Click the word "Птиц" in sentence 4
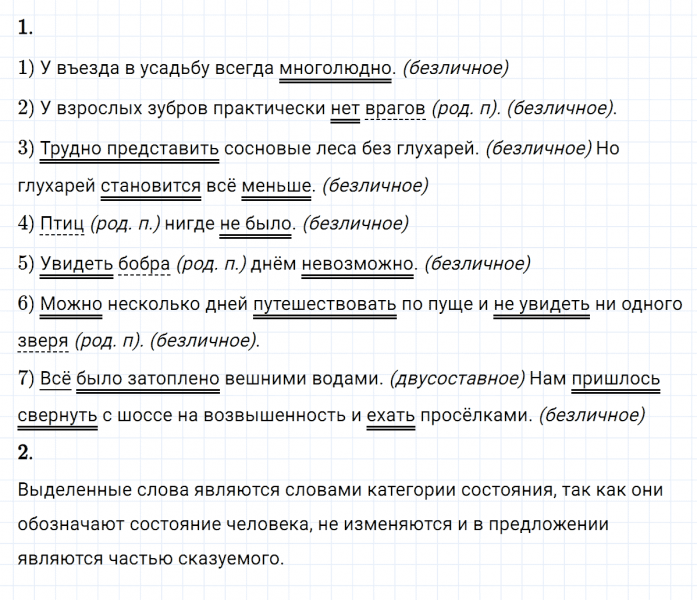Image resolution: width=697 pixels, height=600 pixels. (x=62, y=225)
